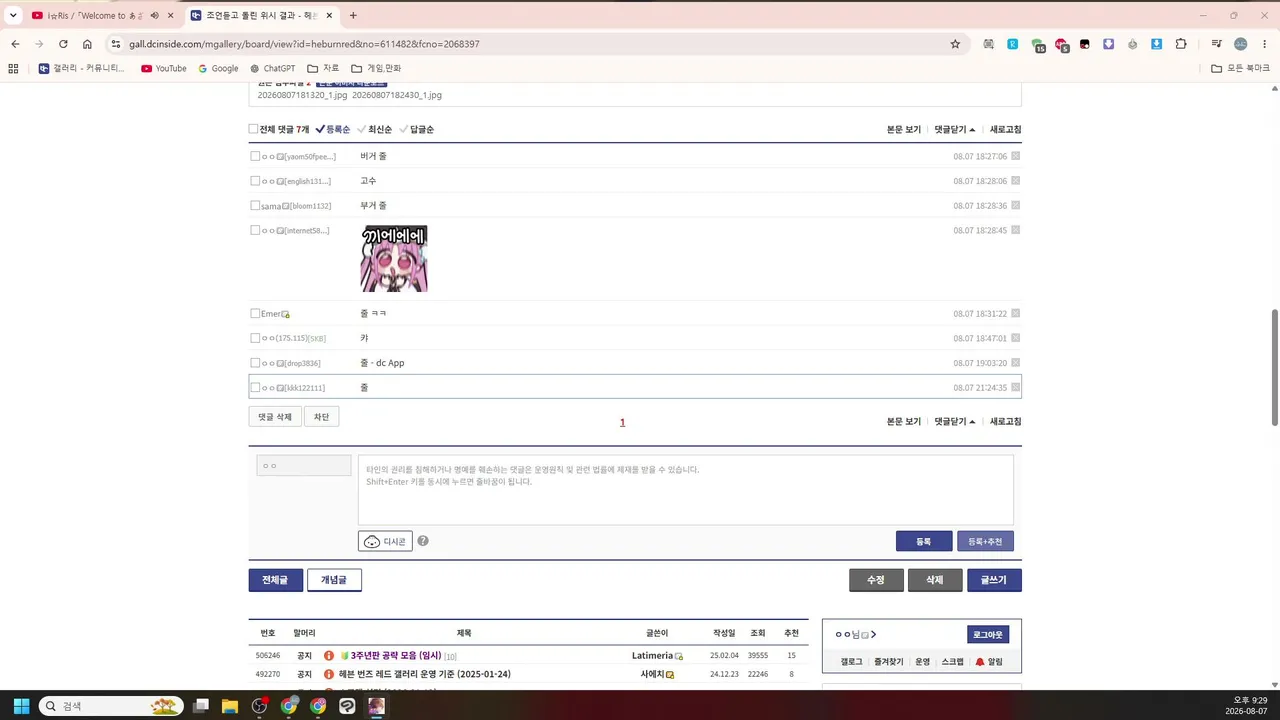Bookmark this page with the star icon

pos(955,44)
